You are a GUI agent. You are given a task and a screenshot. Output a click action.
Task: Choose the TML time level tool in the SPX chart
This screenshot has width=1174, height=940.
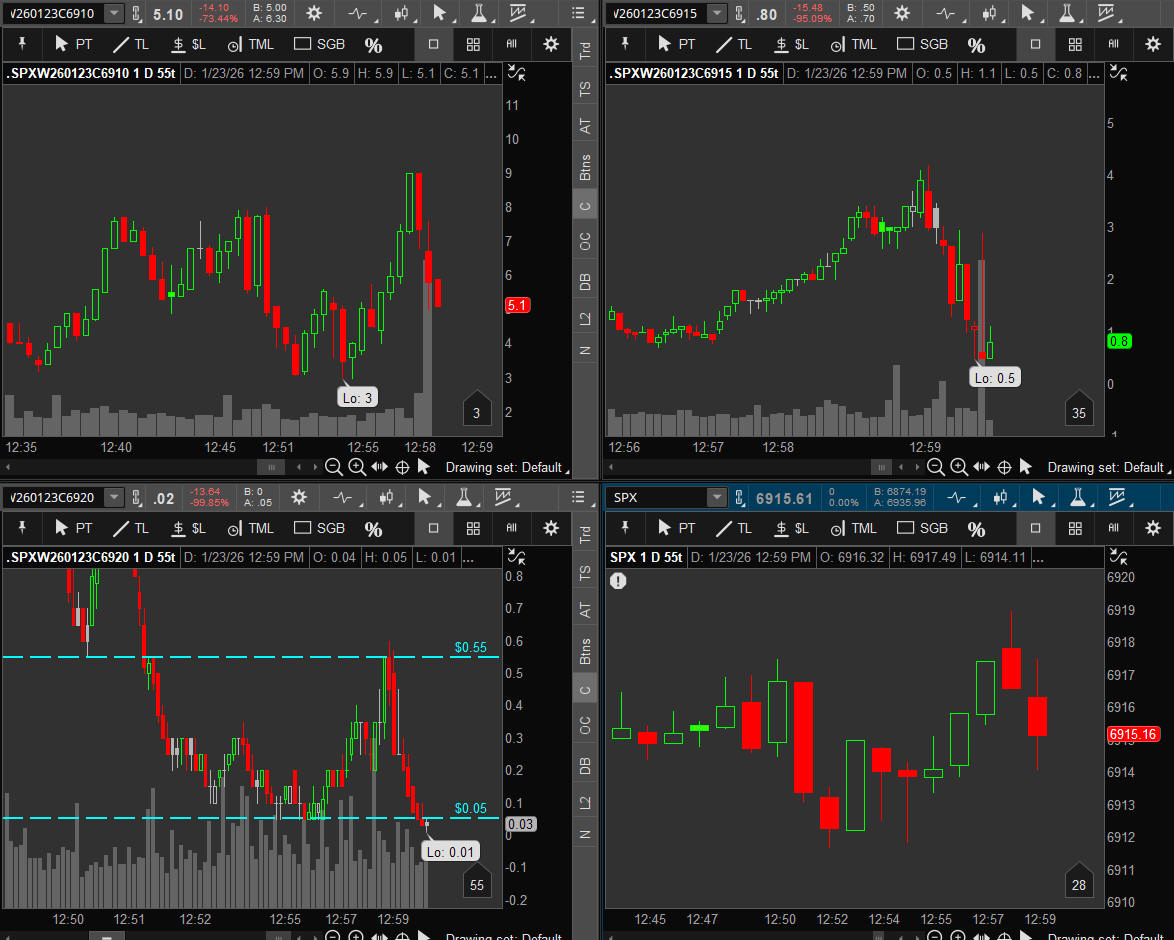[x=852, y=528]
